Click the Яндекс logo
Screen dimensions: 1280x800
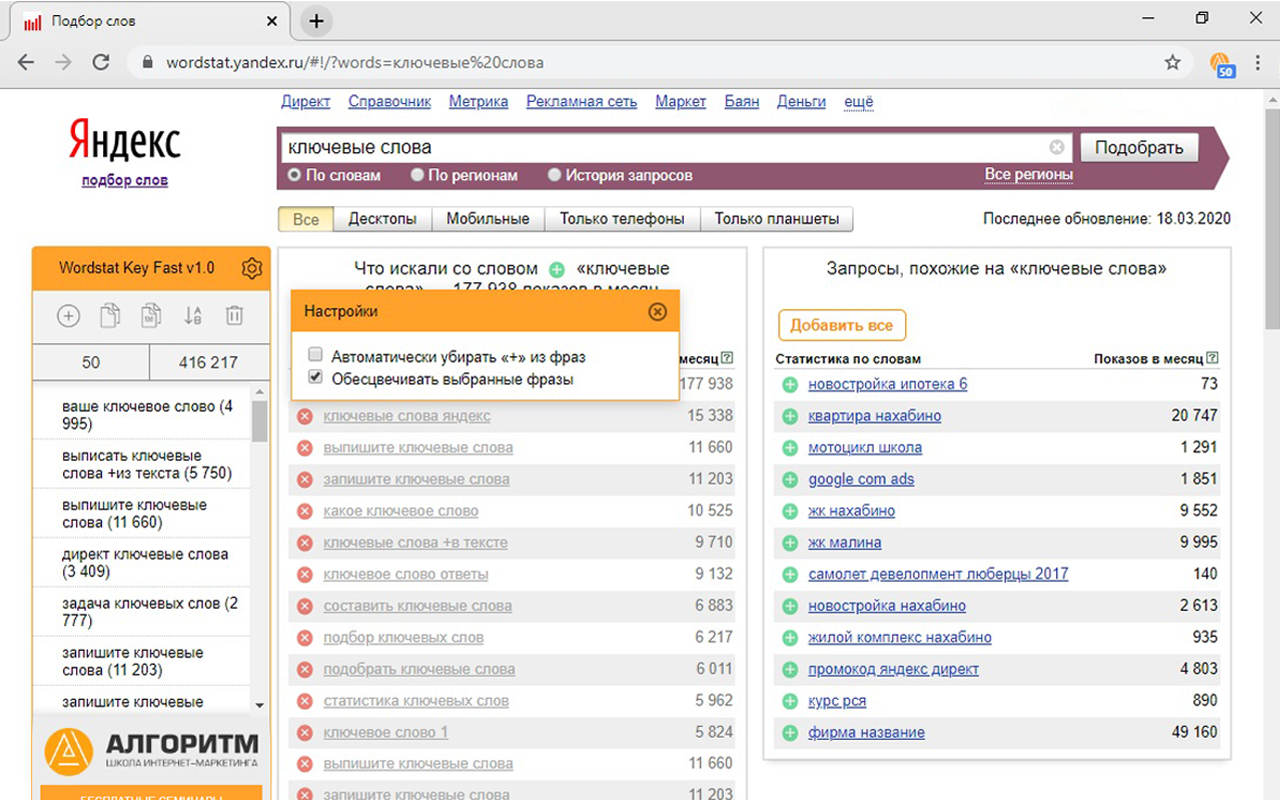pyautogui.click(x=125, y=141)
